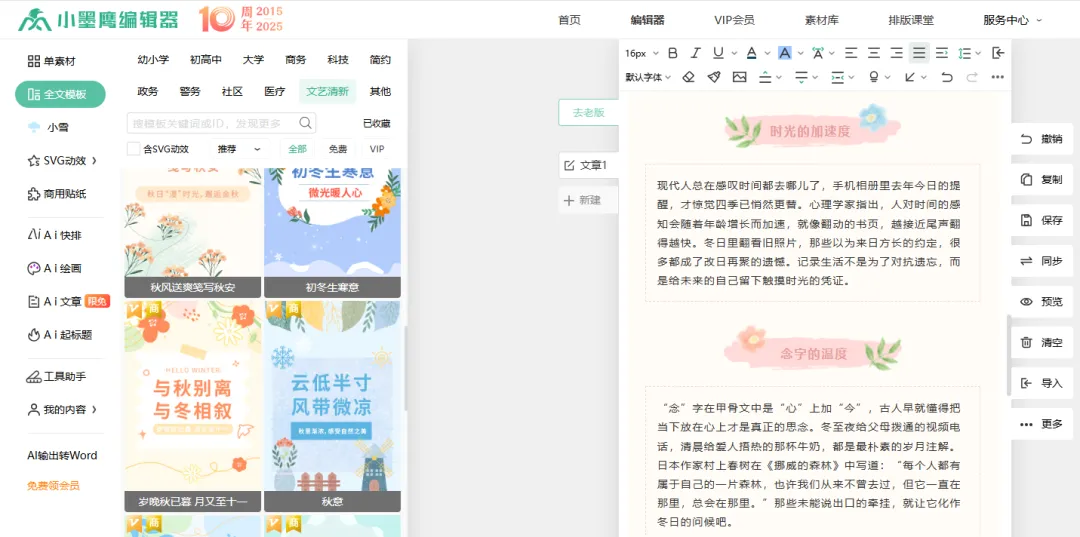Screen dimensions: 1080x537
Task: Open VIP会员 page in top nav
Action: pos(734,20)
